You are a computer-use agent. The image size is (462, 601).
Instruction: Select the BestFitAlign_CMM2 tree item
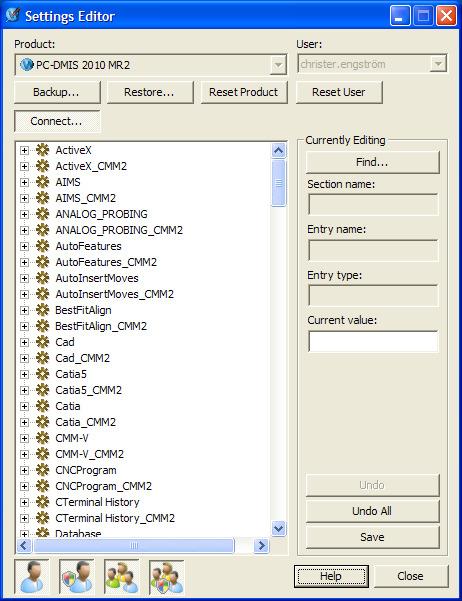pos(101,326)
